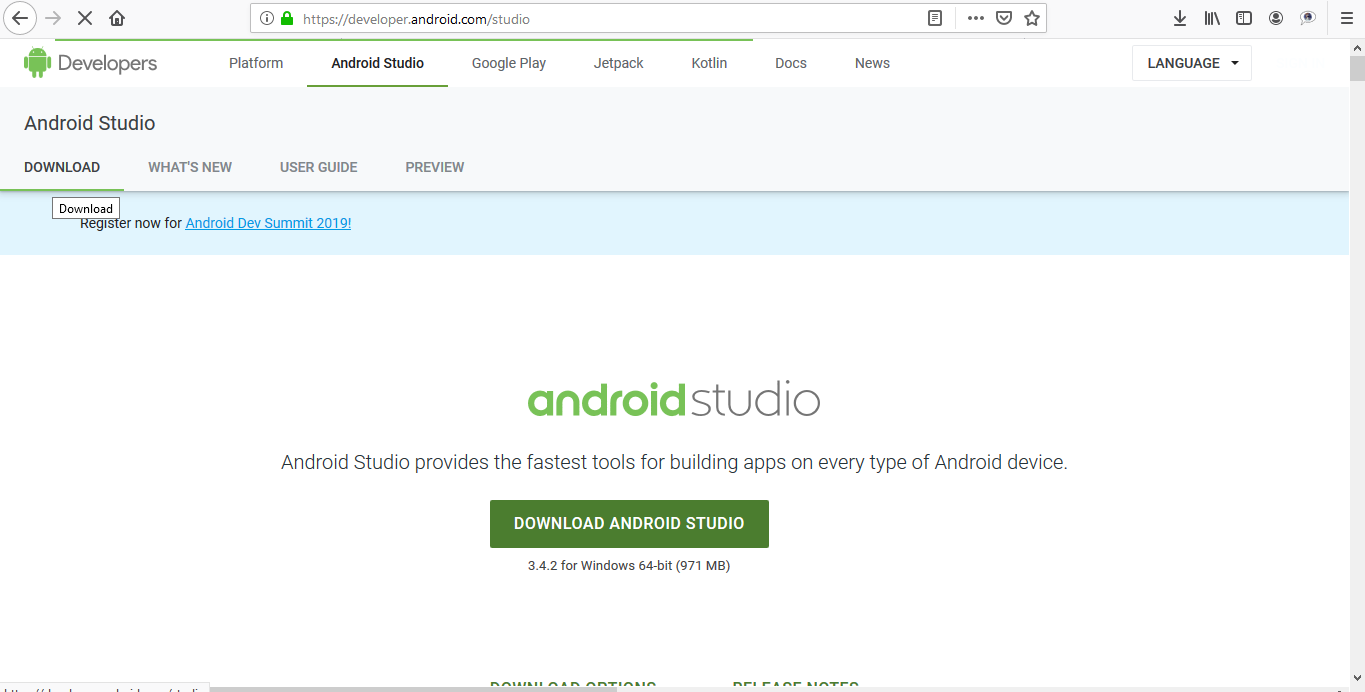Click the scrollbar up arrow
1365x692 pixels.
[x=1357, y=47]
